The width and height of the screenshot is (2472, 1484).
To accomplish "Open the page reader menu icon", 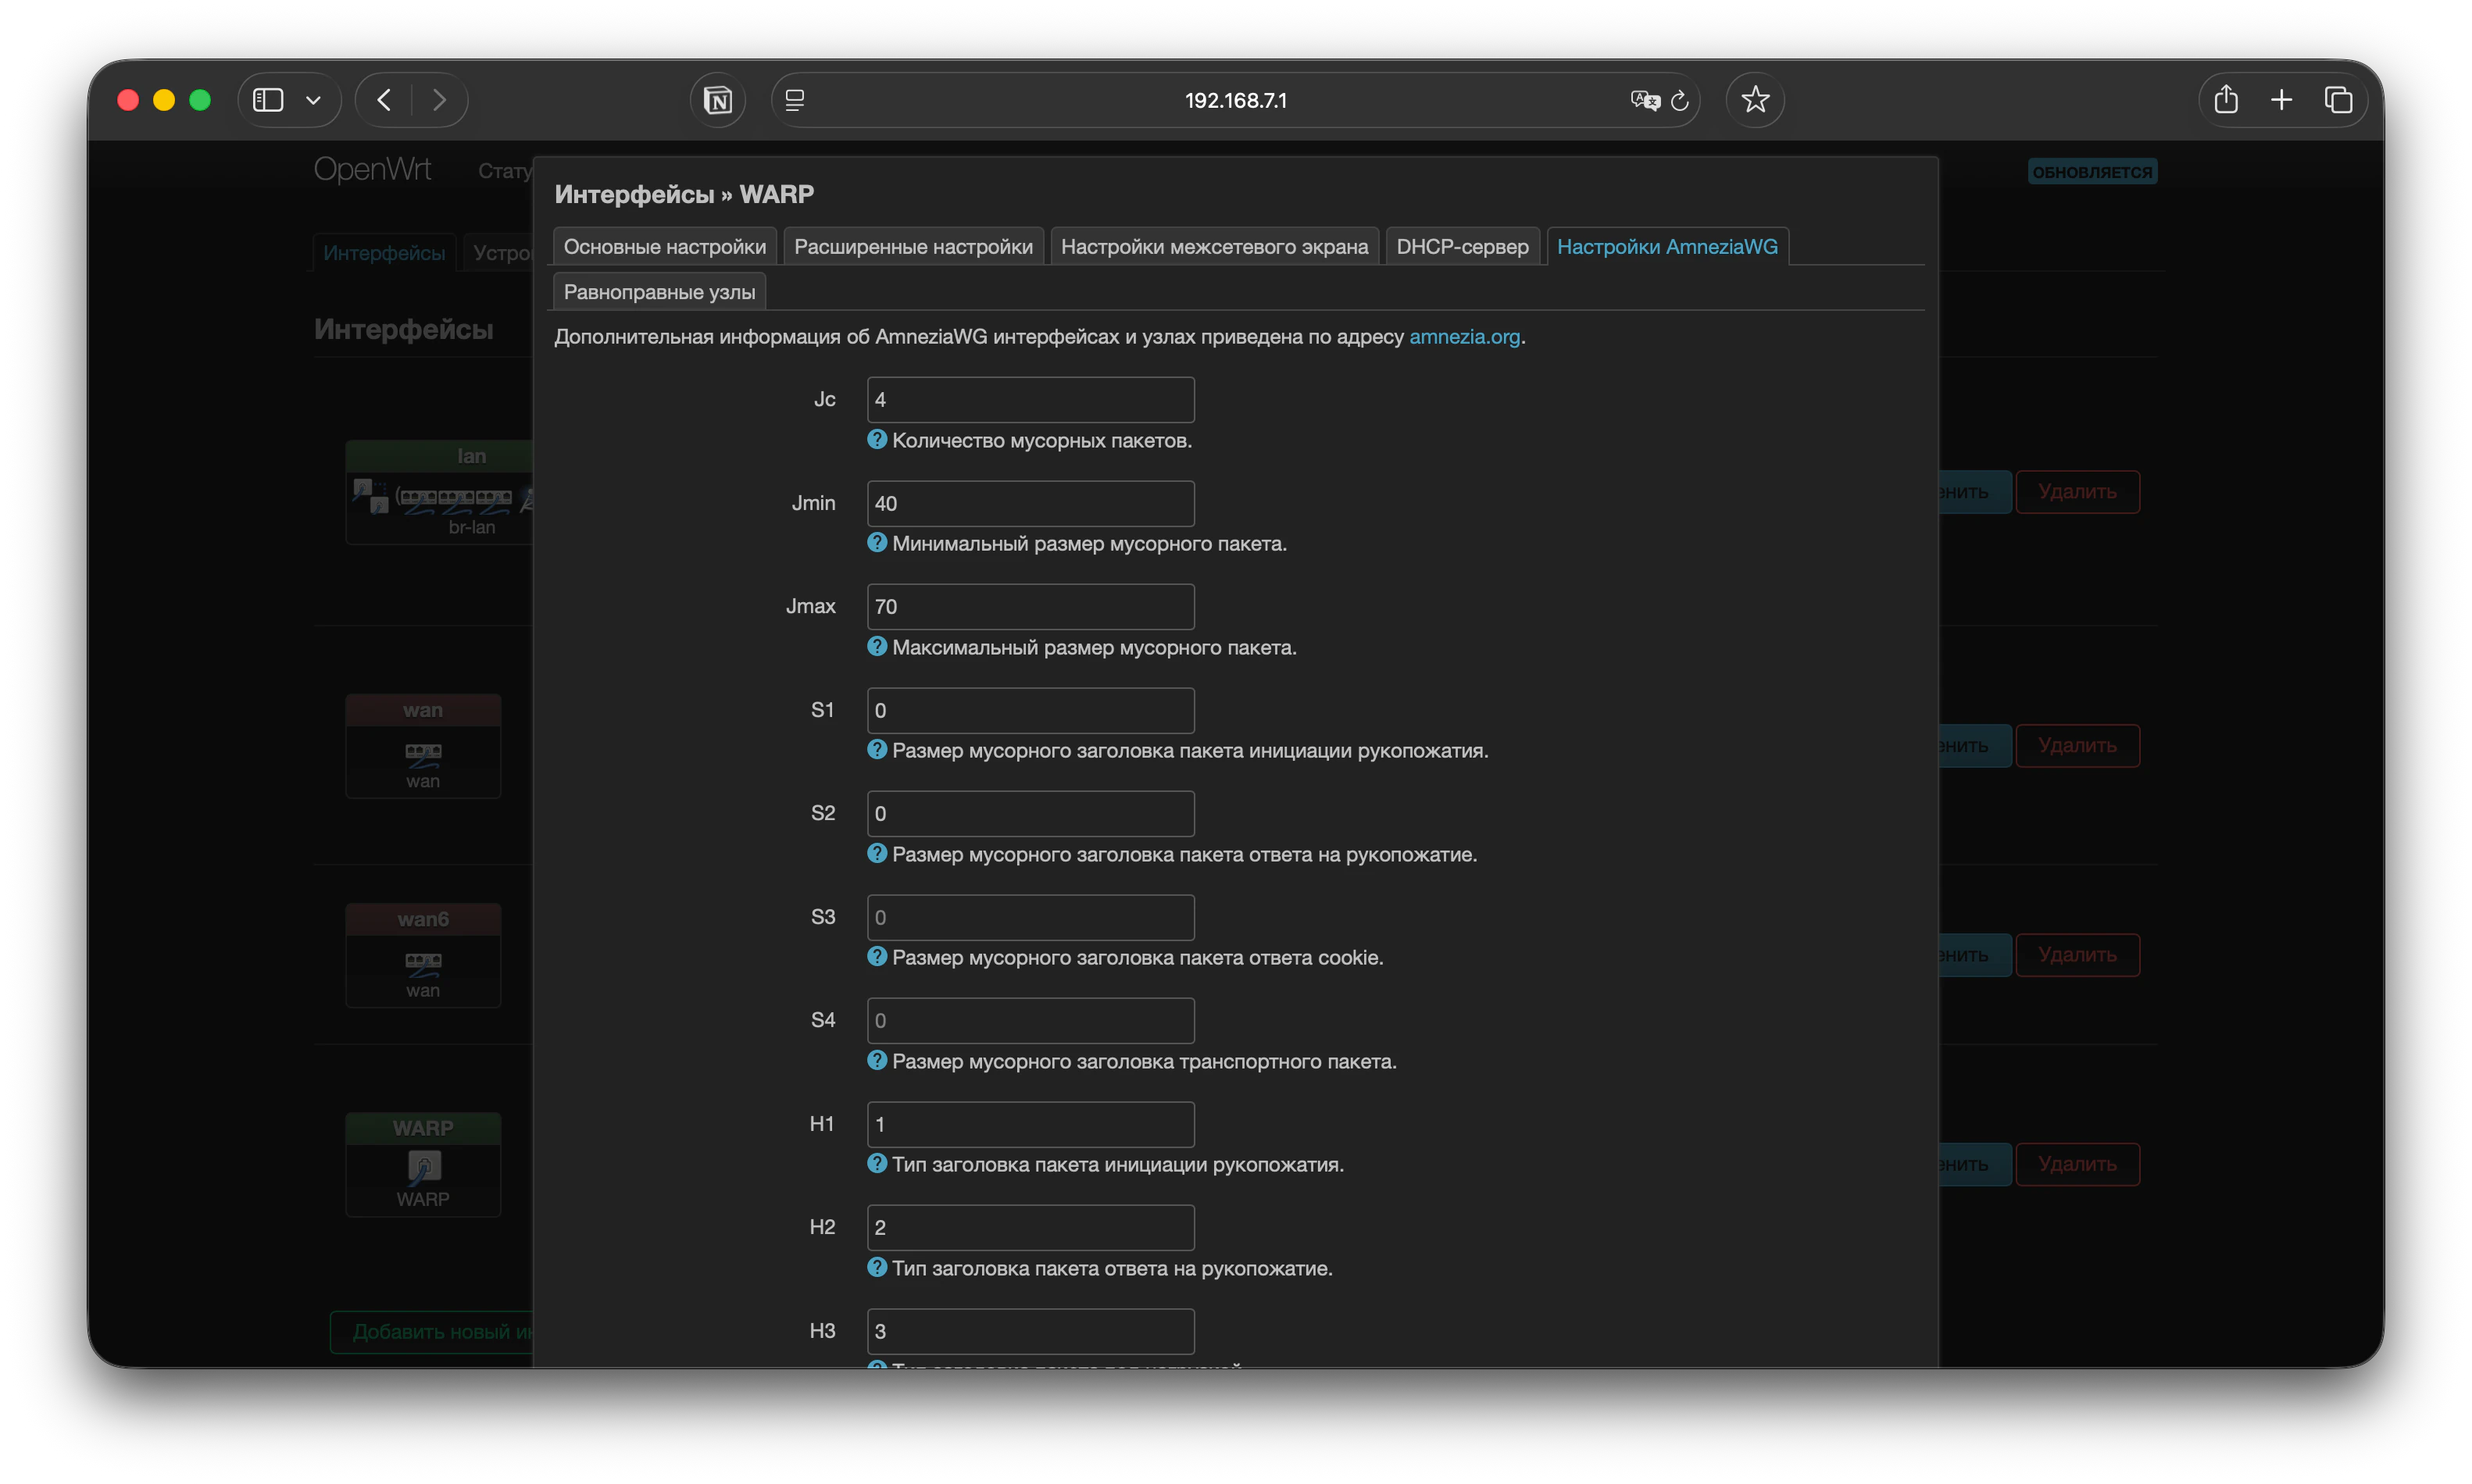I will pyautogui.click(x=795, y=100).
